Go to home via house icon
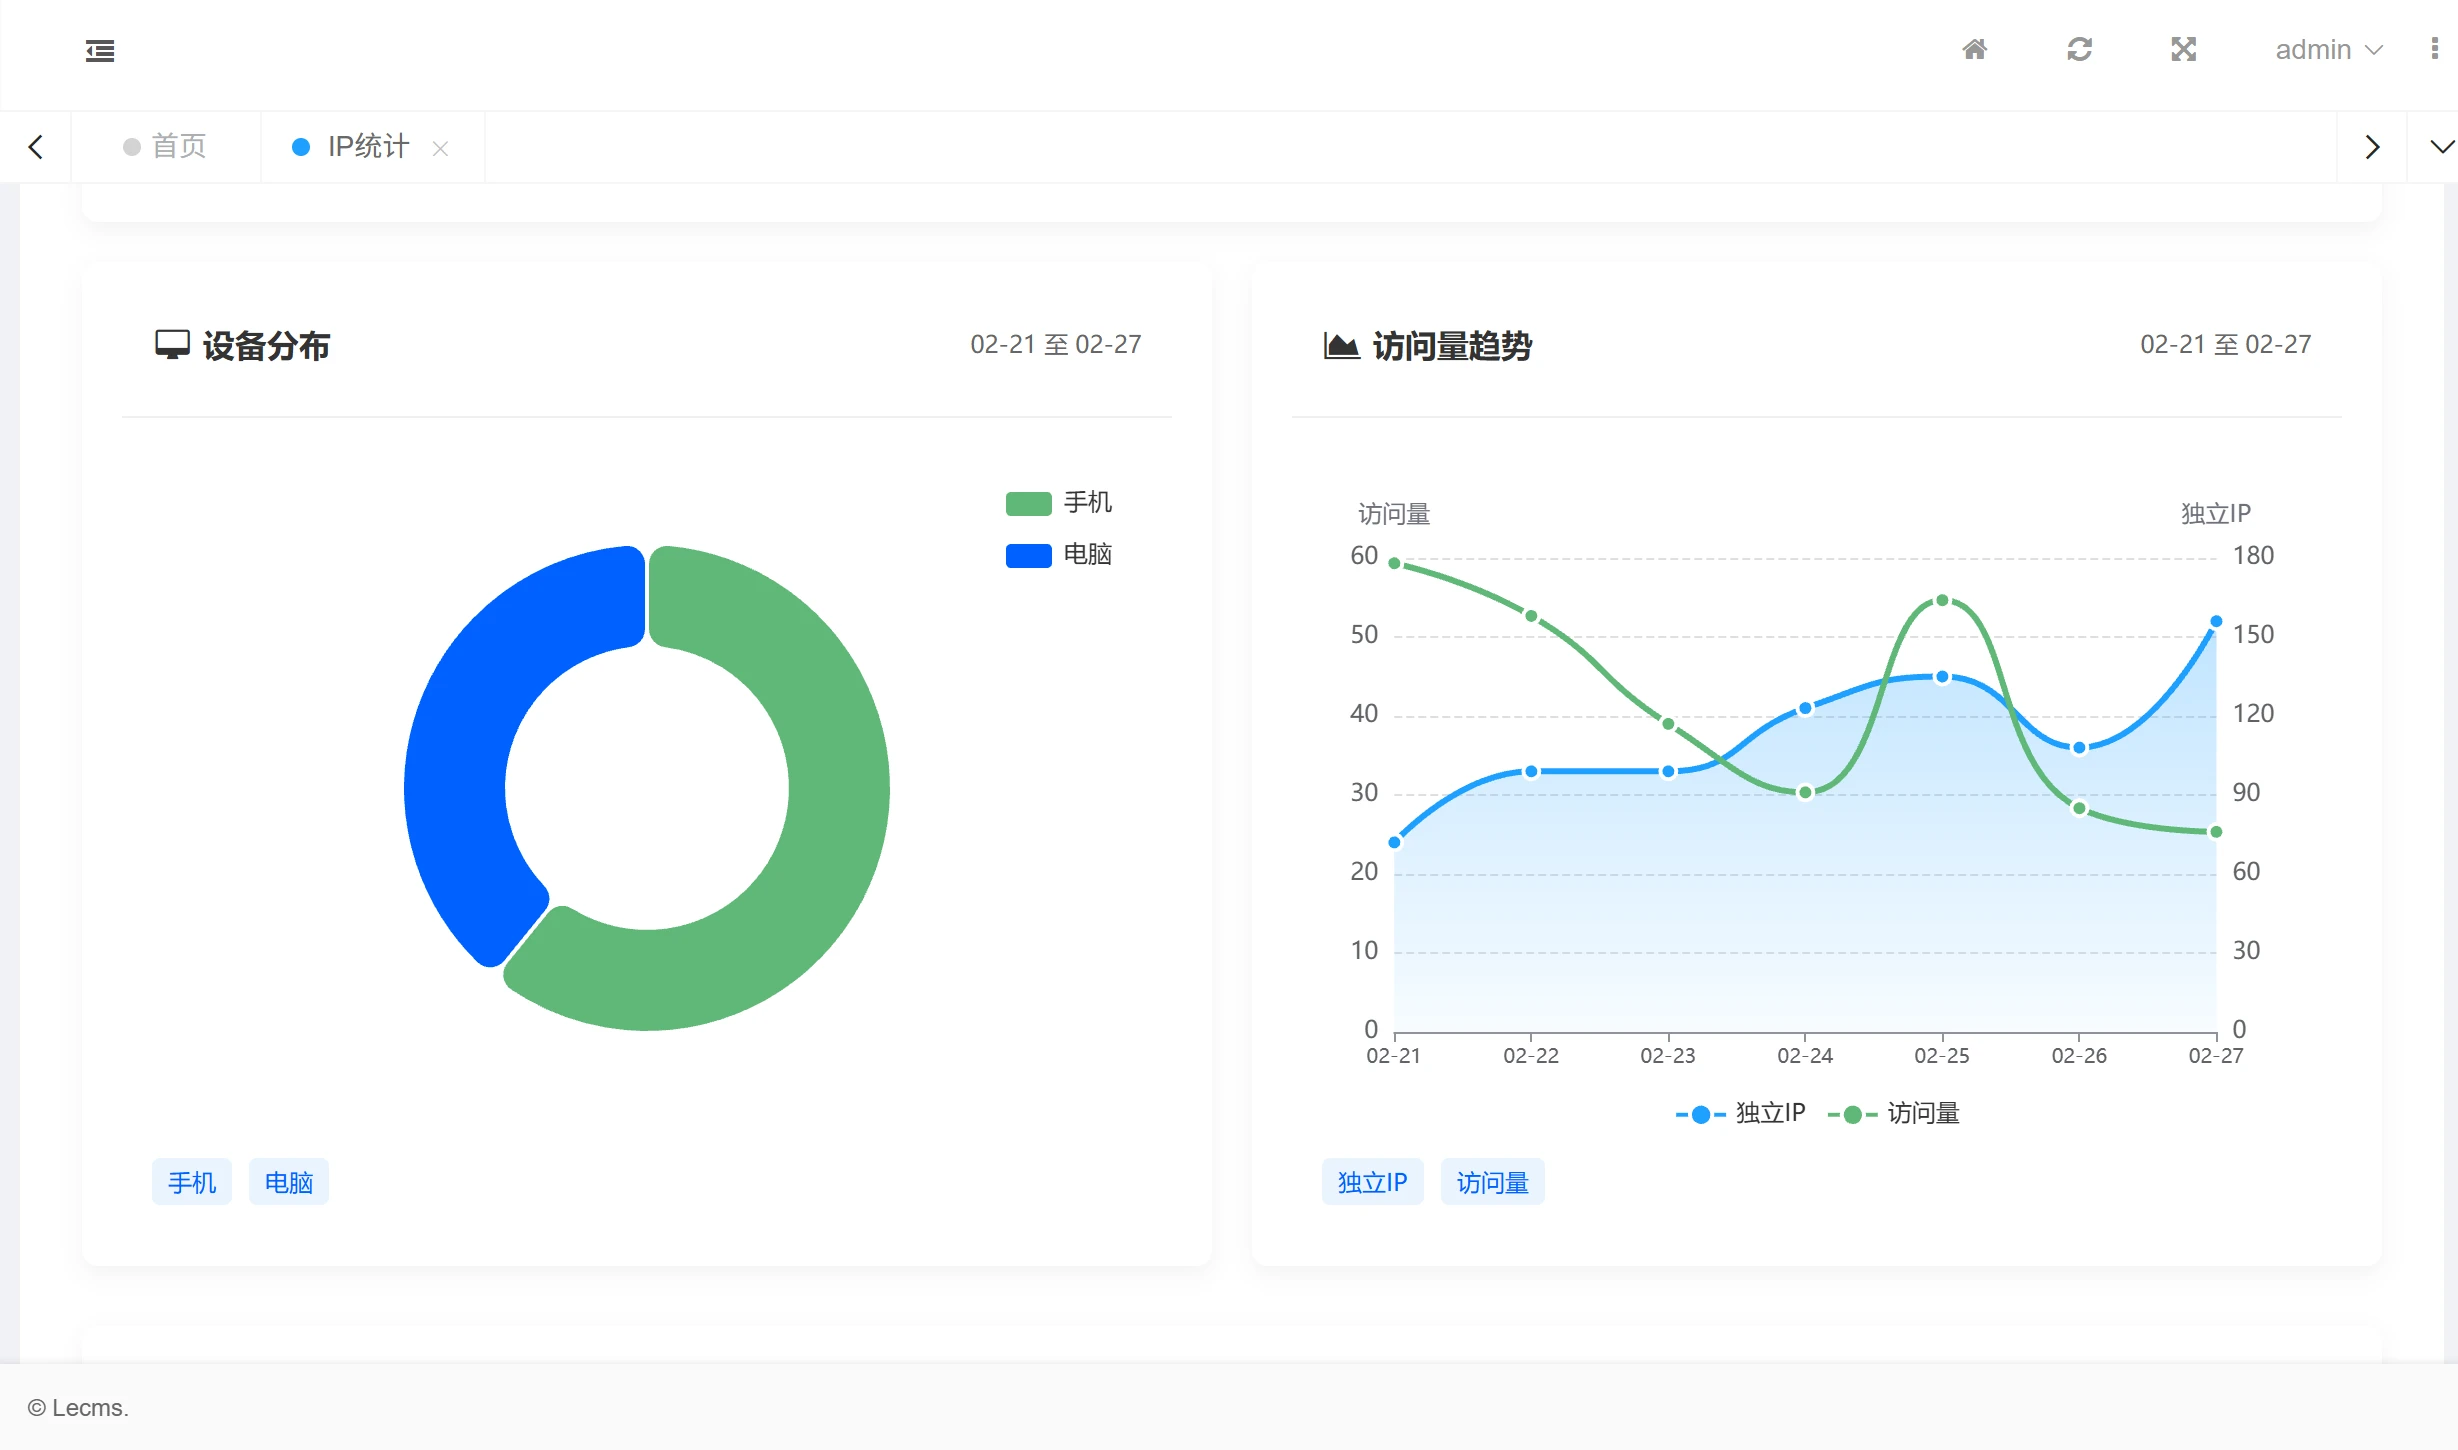The image size is (2458, 1450). (x=1974, y=49)
